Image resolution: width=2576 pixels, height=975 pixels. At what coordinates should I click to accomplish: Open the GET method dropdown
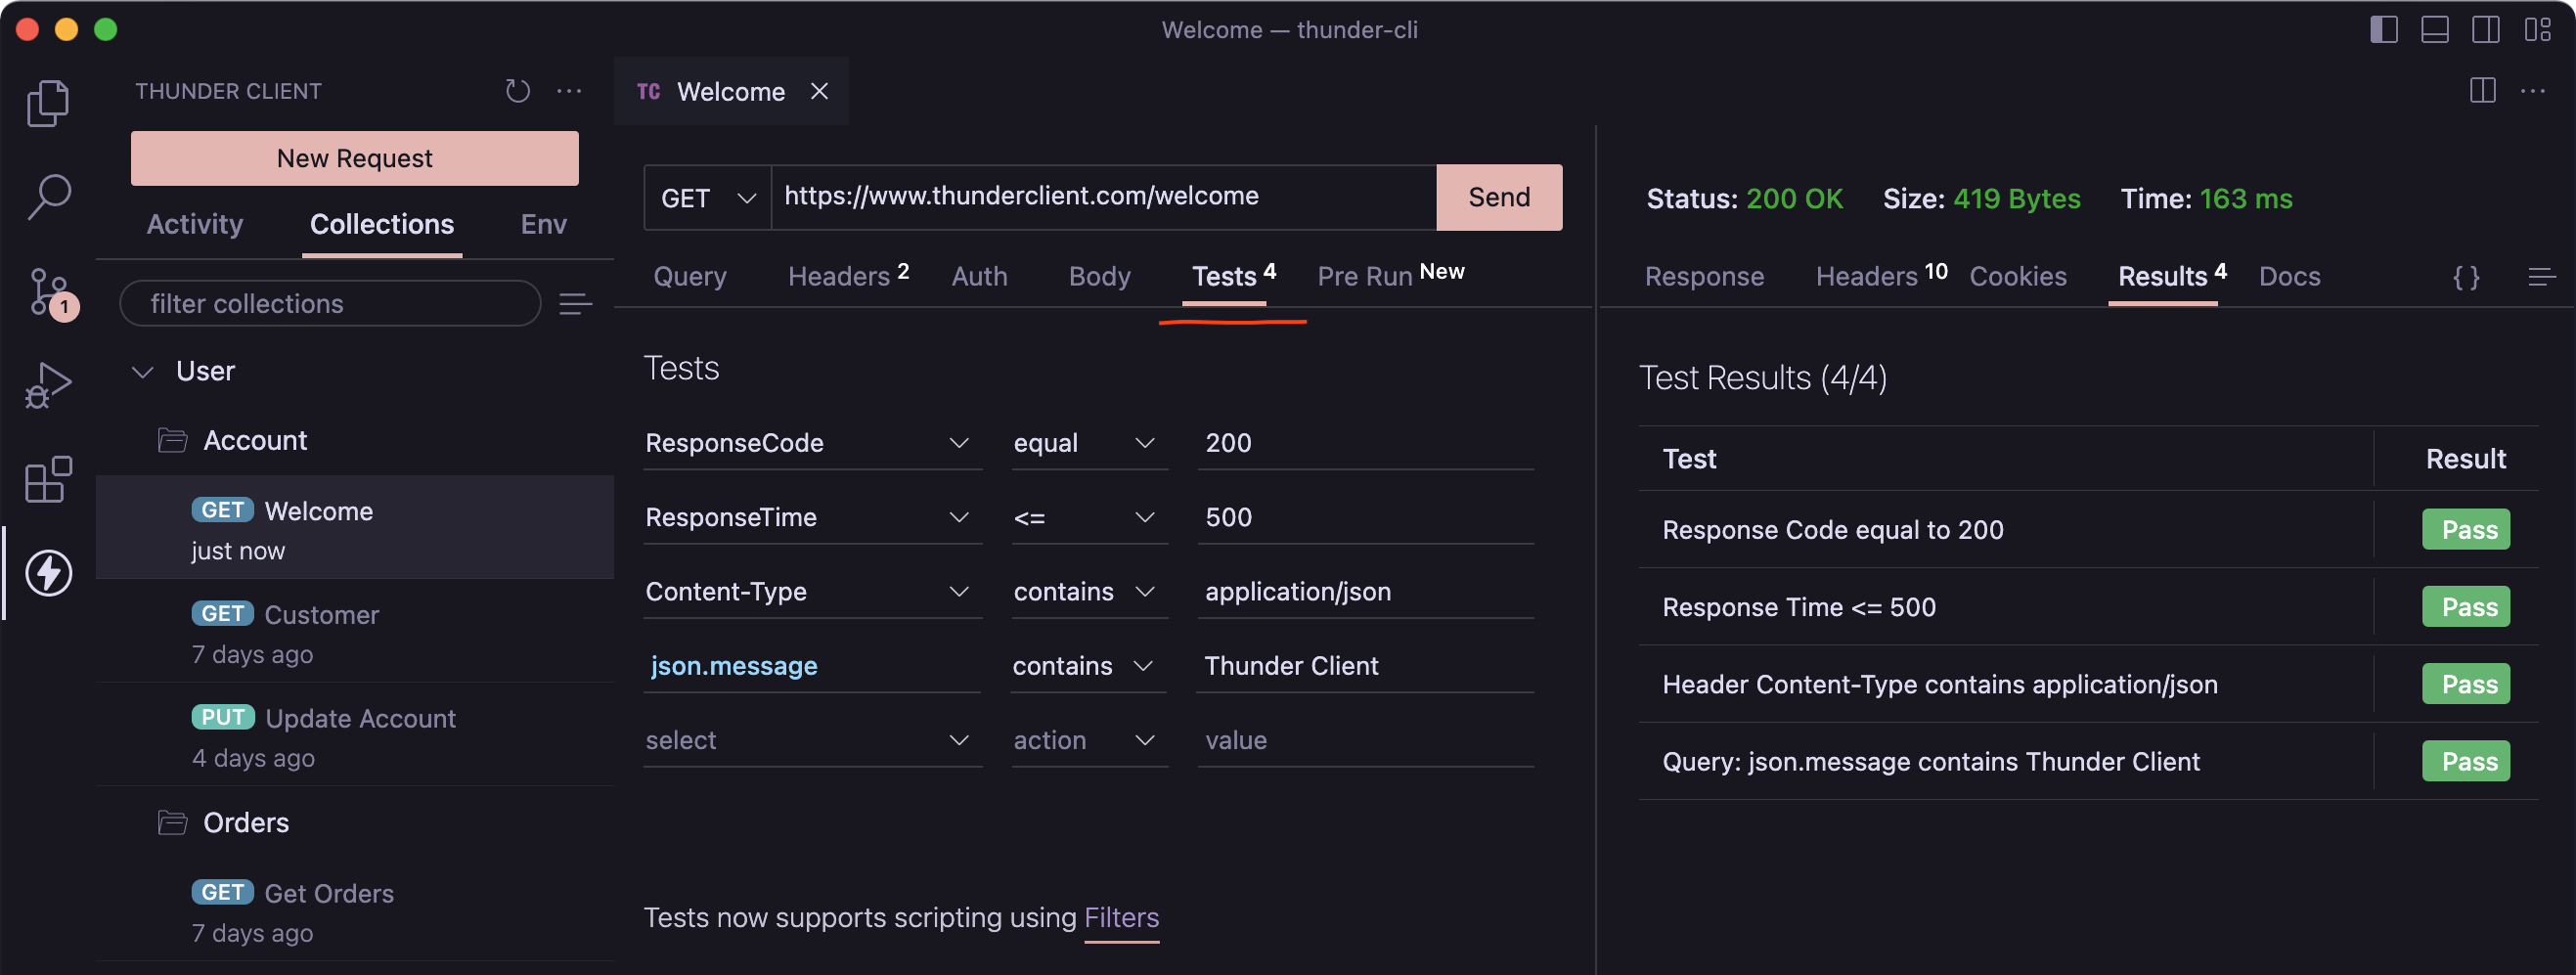tap(707, 198)
